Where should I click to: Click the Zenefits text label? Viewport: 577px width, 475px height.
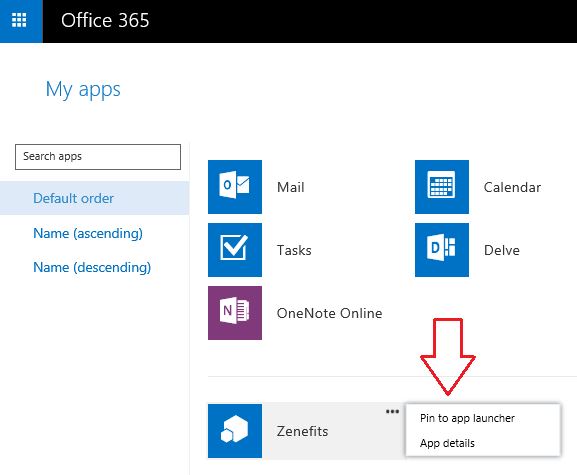click(302, 431)
